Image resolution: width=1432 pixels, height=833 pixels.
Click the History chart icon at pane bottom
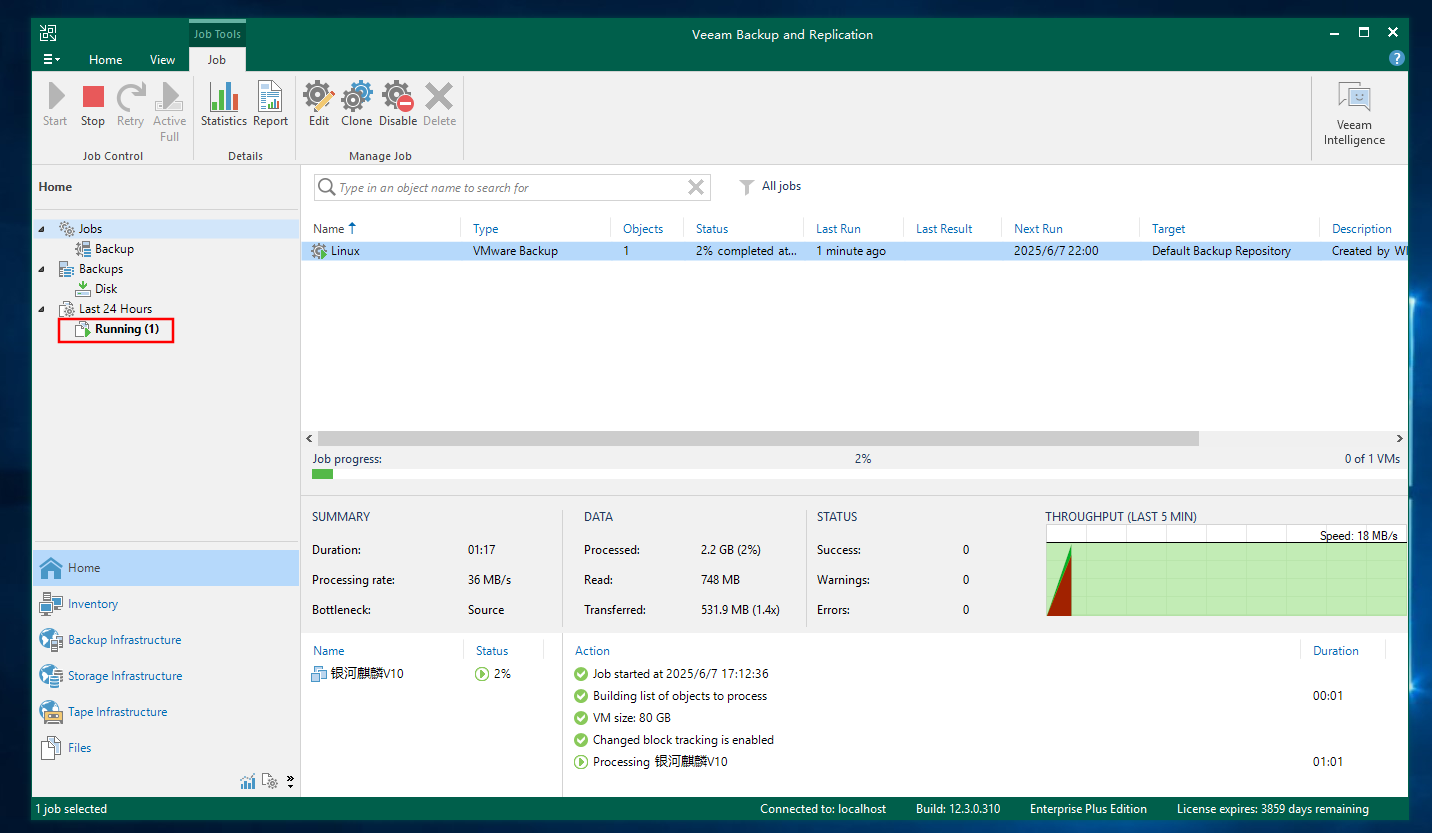(x=248, y=782)
